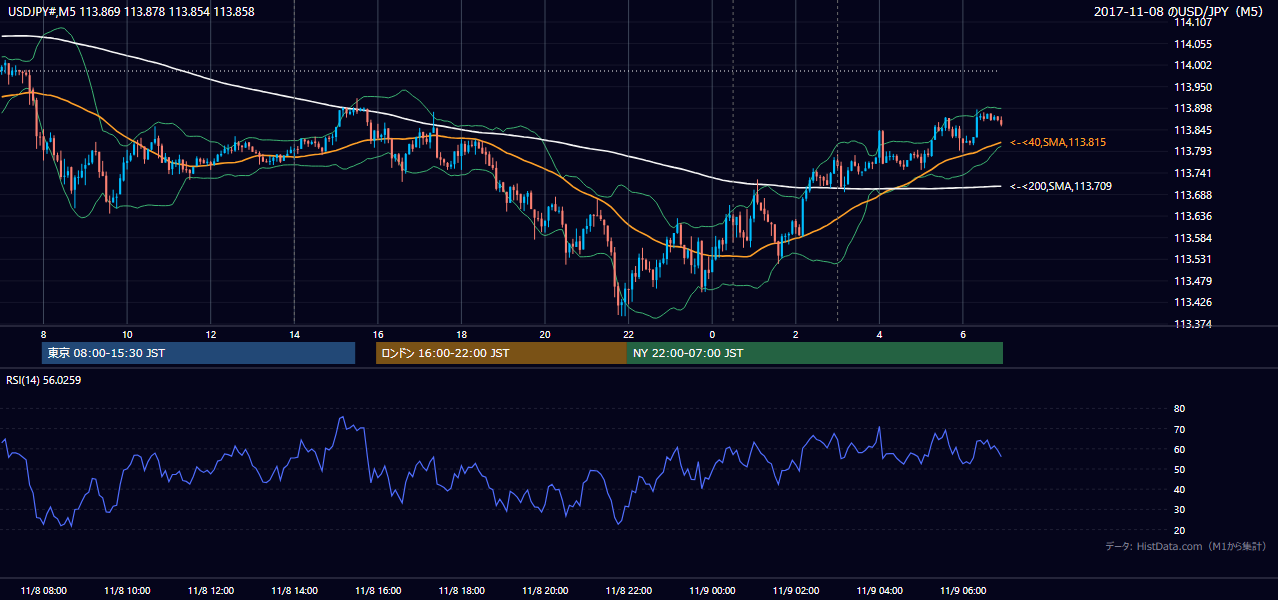
Task: Click the 11/8 14:00 time axis label
Action: (295, 591)
